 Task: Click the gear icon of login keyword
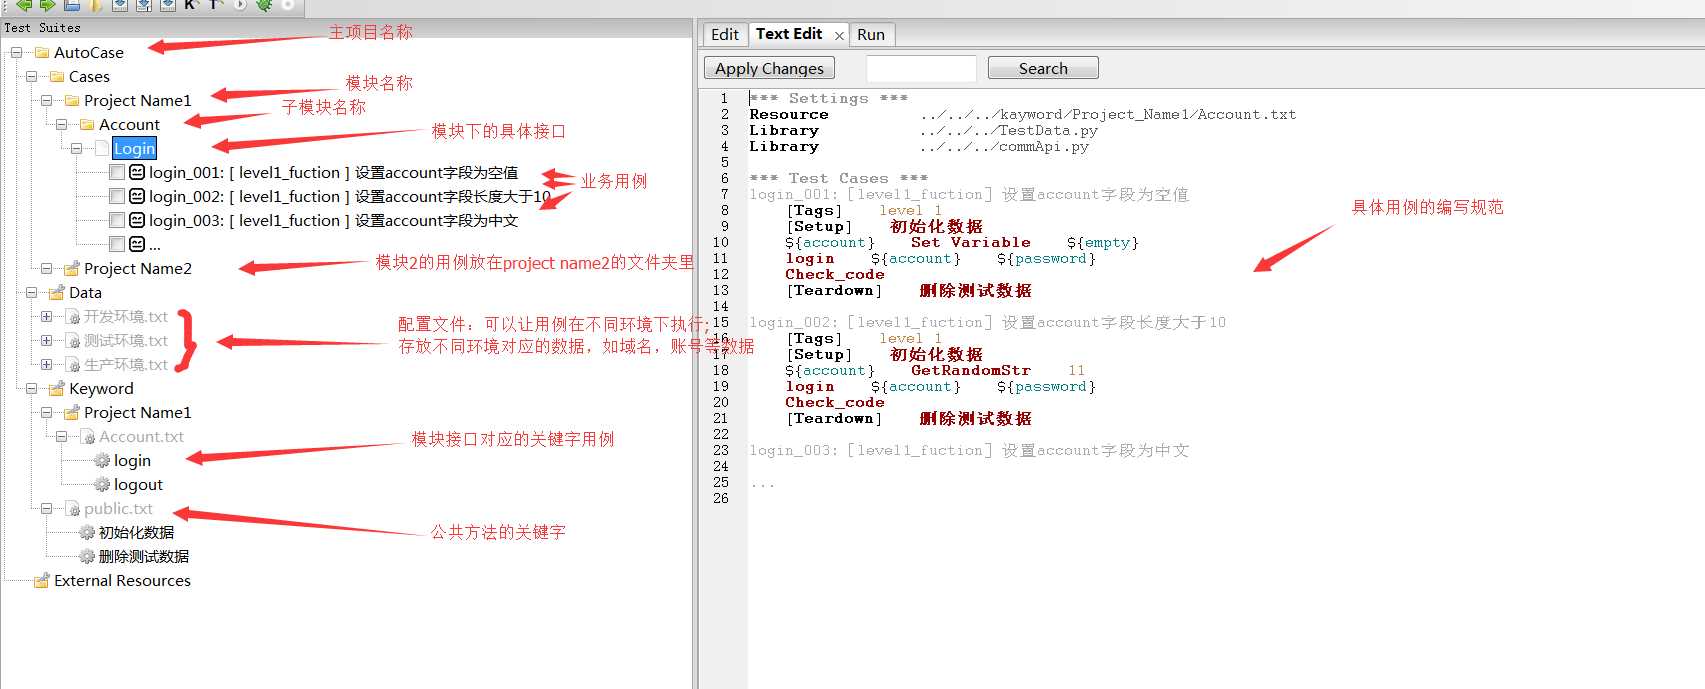click(102, 460)
